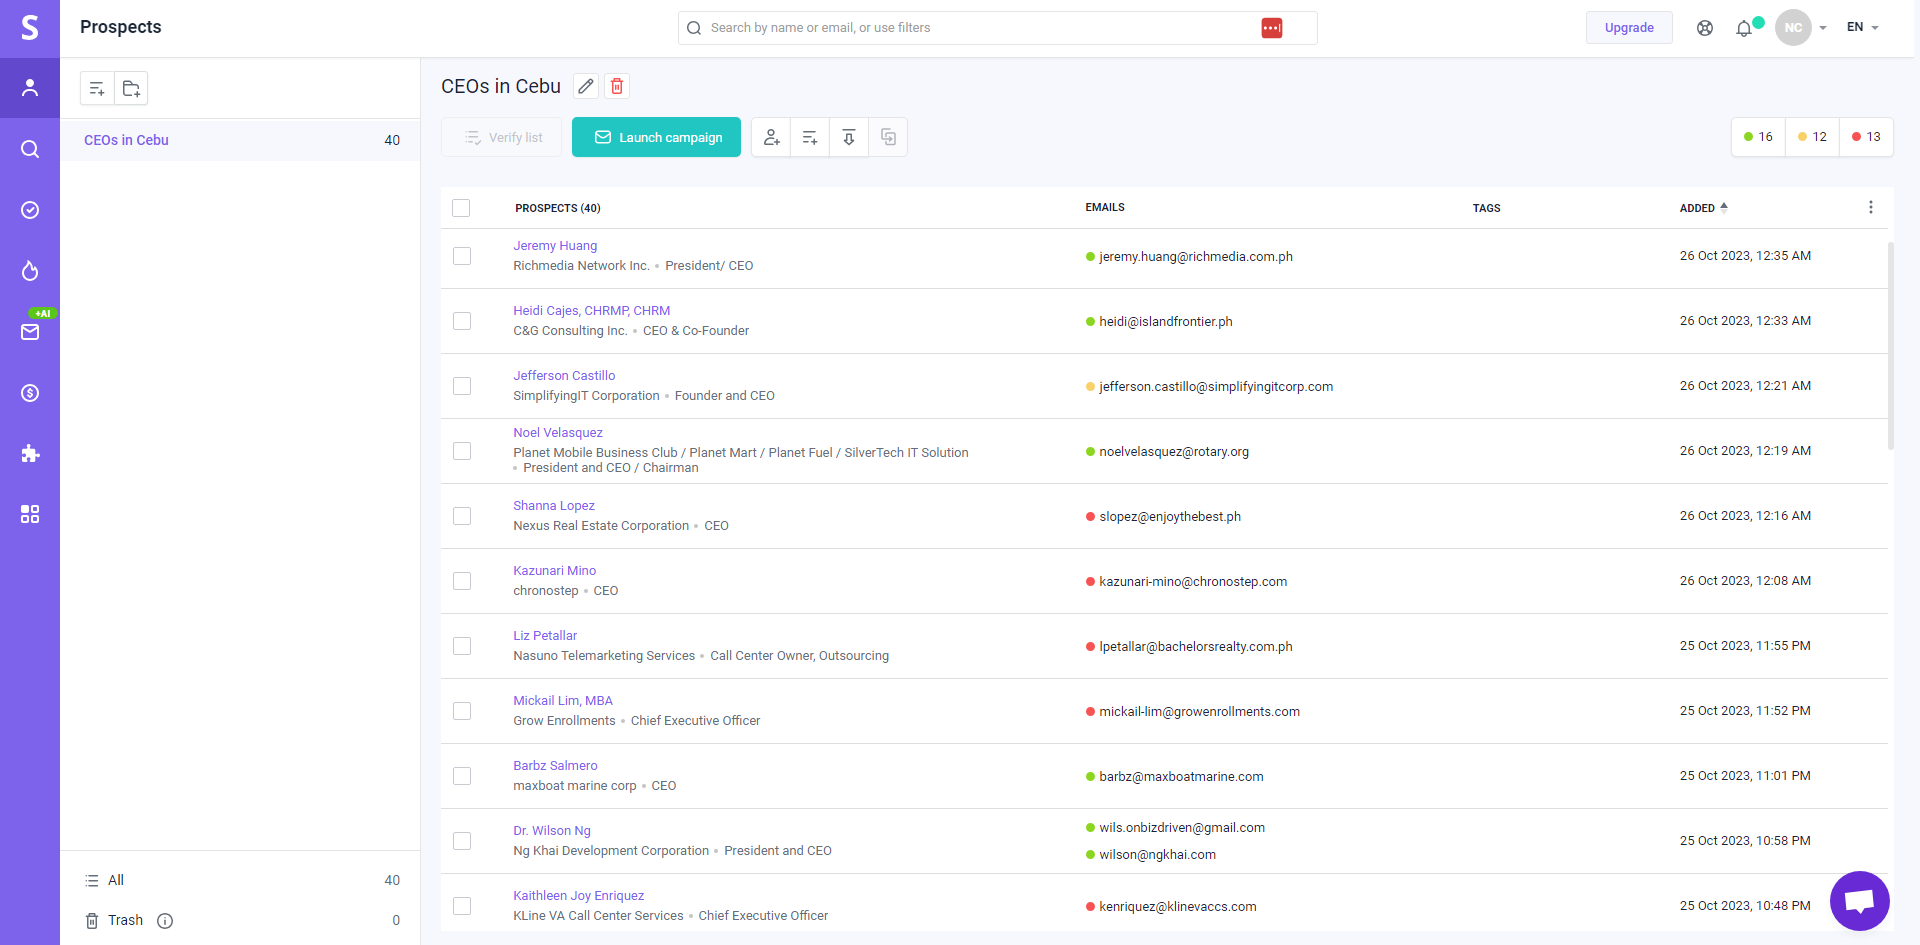Open the notifications bell
The width and height of the screenshot is (1920, 945).
[1744, 28]
